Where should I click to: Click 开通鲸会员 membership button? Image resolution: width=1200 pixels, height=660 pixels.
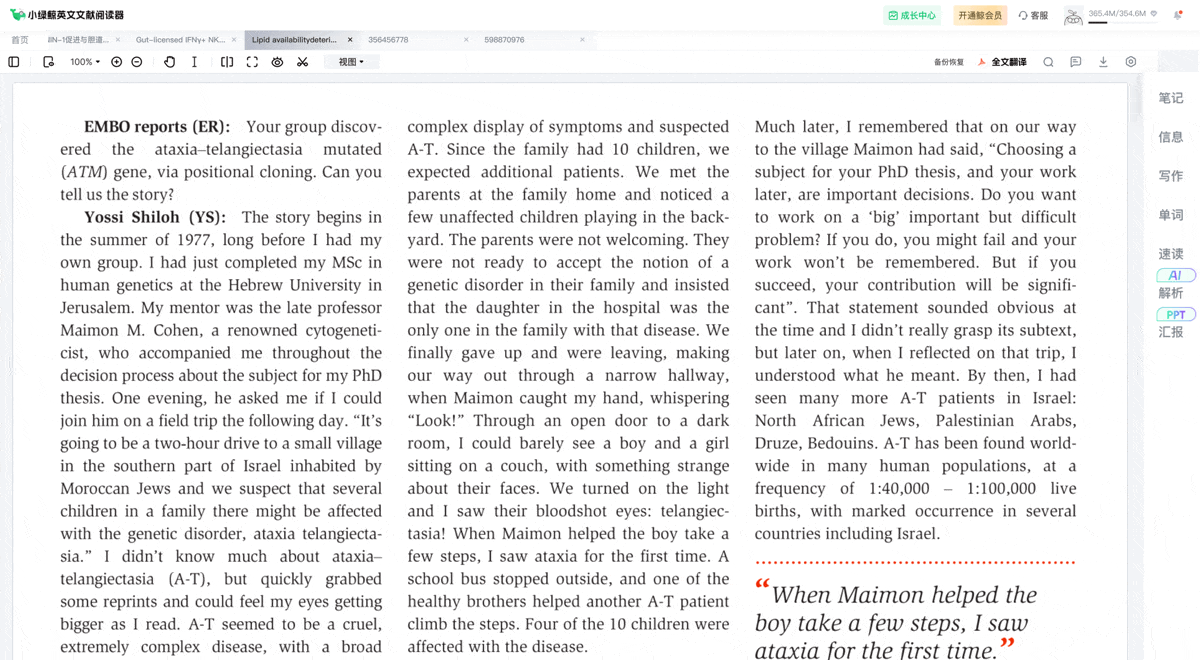coord(980,15)
